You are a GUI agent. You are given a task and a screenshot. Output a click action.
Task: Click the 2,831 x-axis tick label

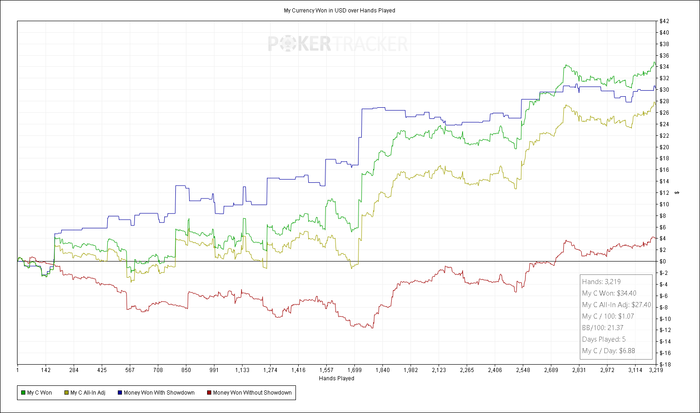tap(579, 370)
